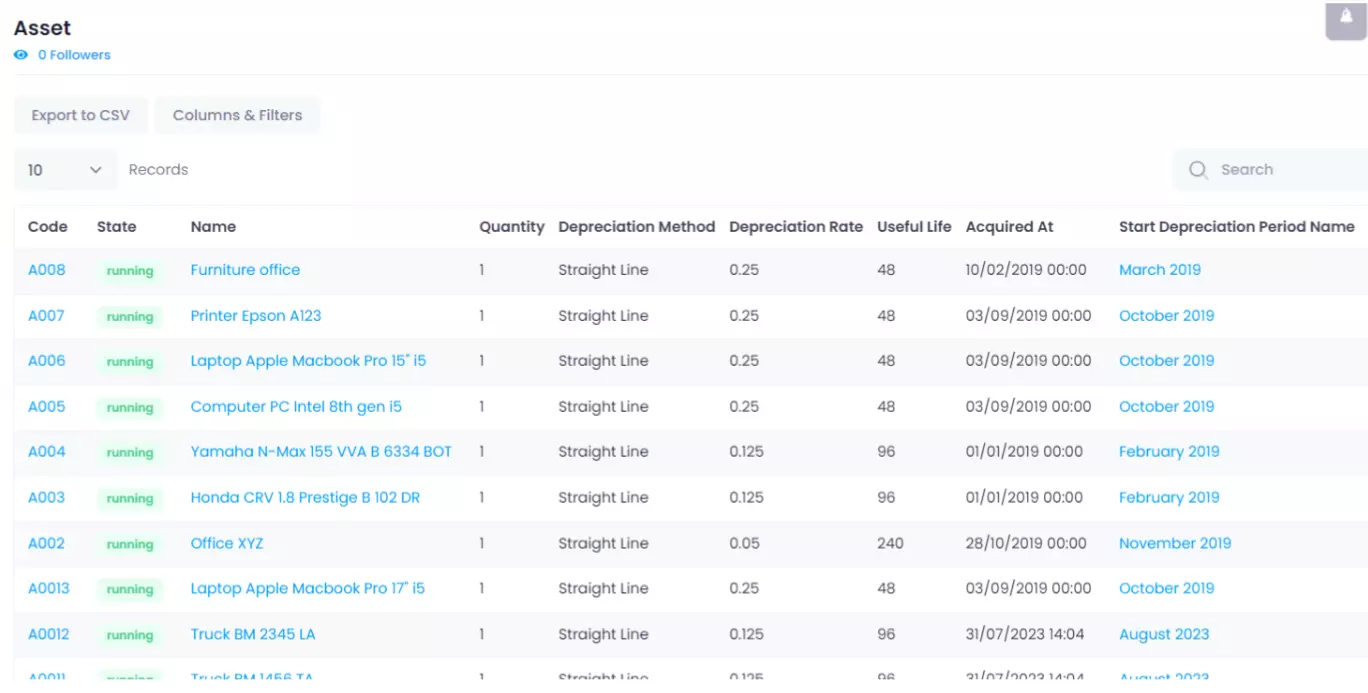Image resolution: width=1368 pixels, height=693 pixels.
Task: Open the Office XYZ asset
Action: (227, 544)
